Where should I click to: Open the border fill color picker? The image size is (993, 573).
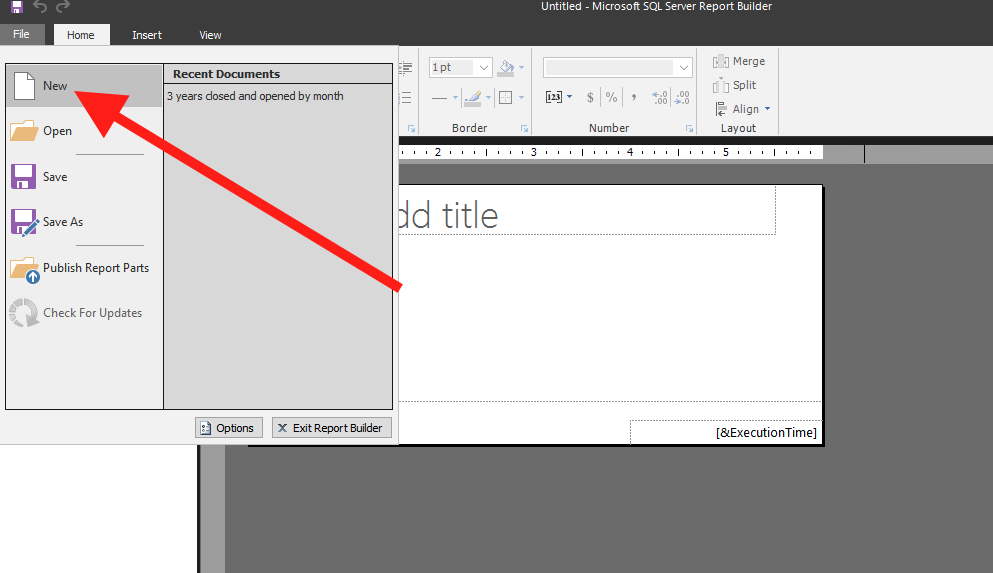click(x=509, y=67)
